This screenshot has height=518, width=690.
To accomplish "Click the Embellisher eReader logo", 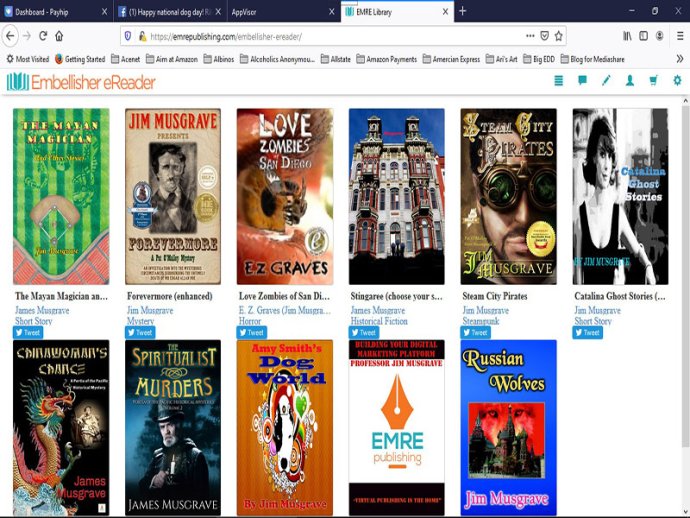I will tap(81, 82).
